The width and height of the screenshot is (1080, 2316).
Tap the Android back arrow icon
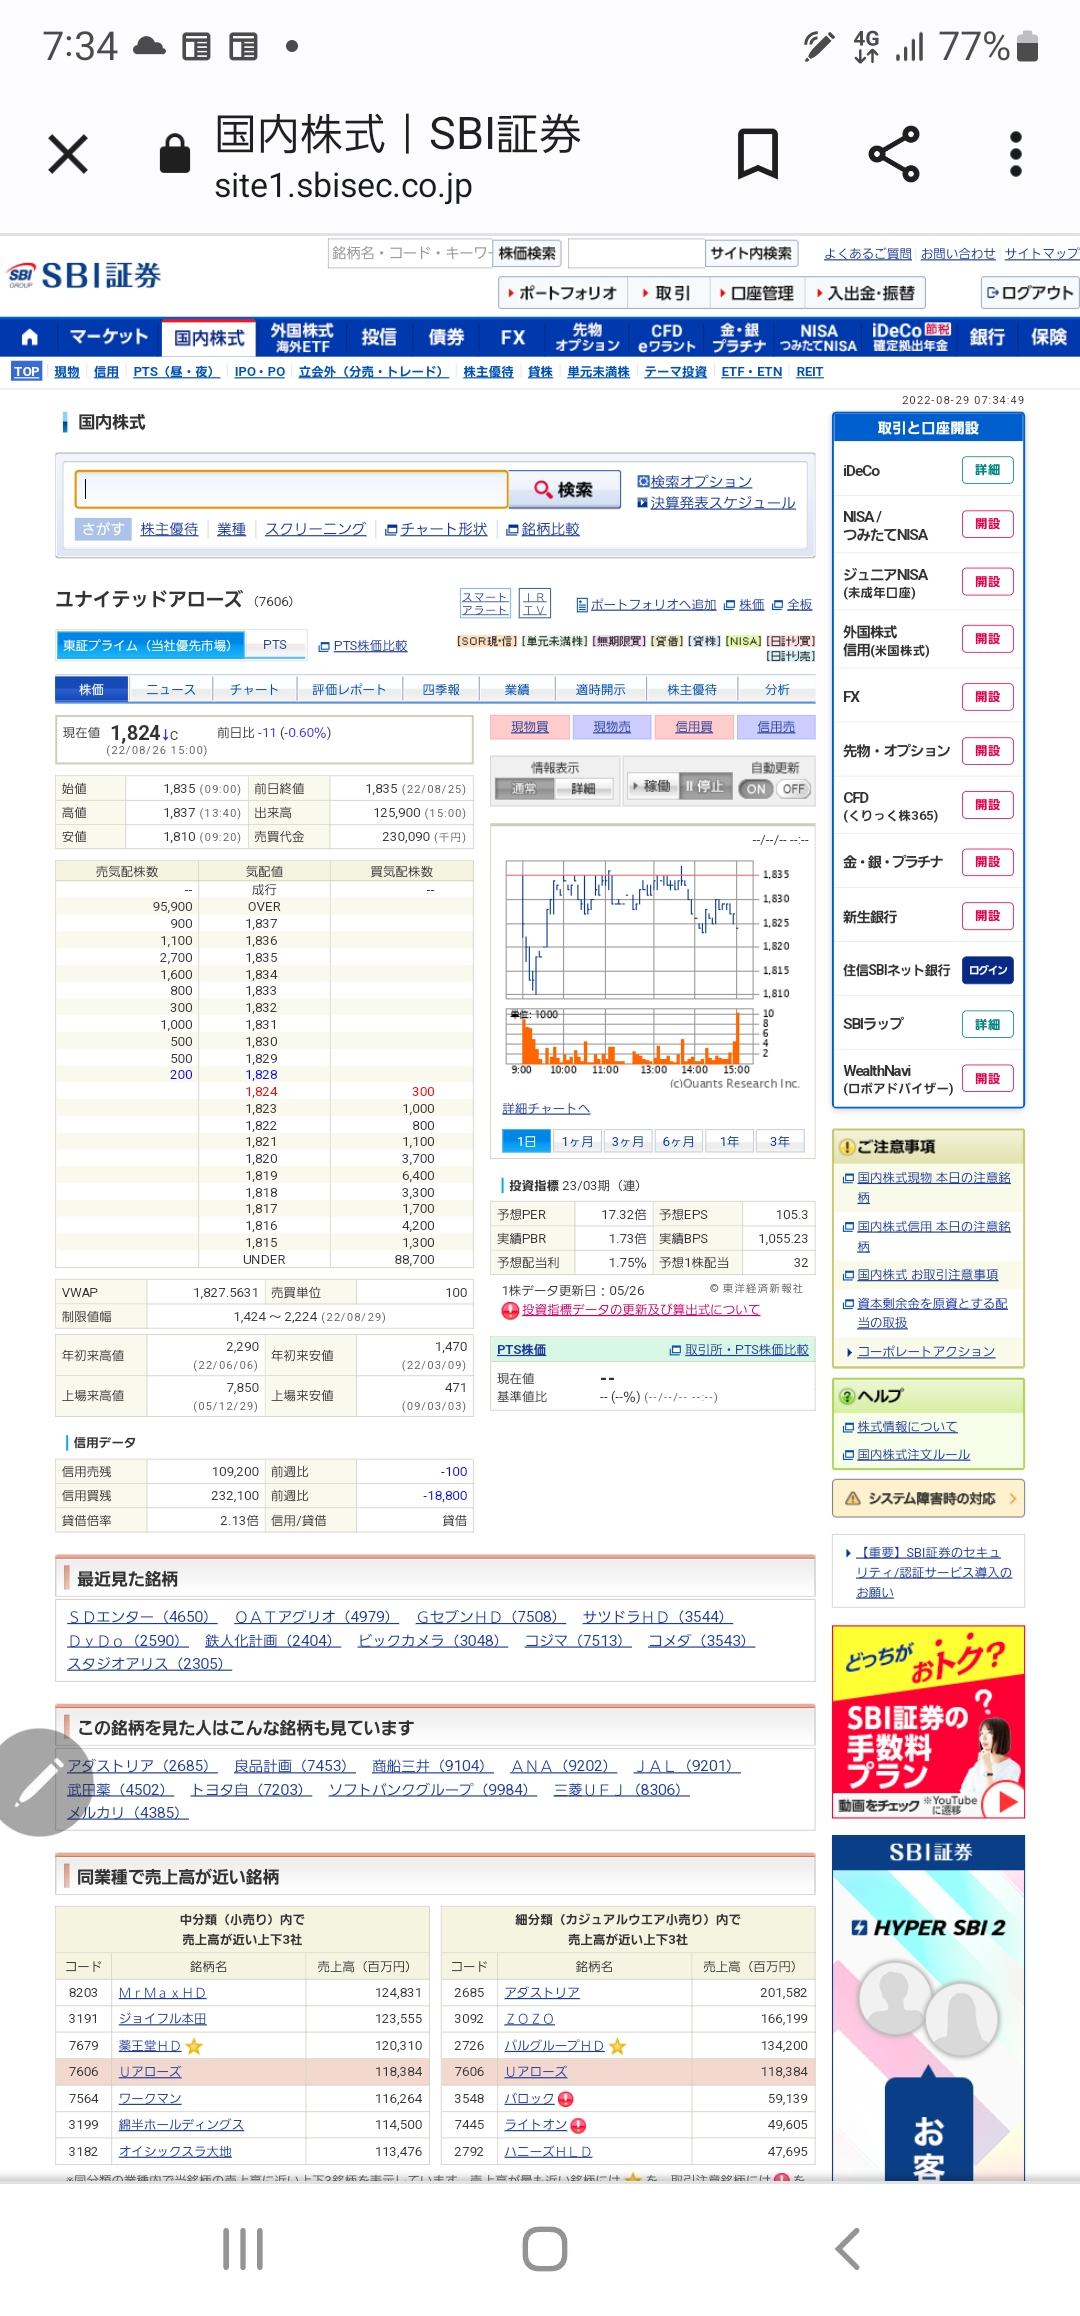(x=847, y=2249)
